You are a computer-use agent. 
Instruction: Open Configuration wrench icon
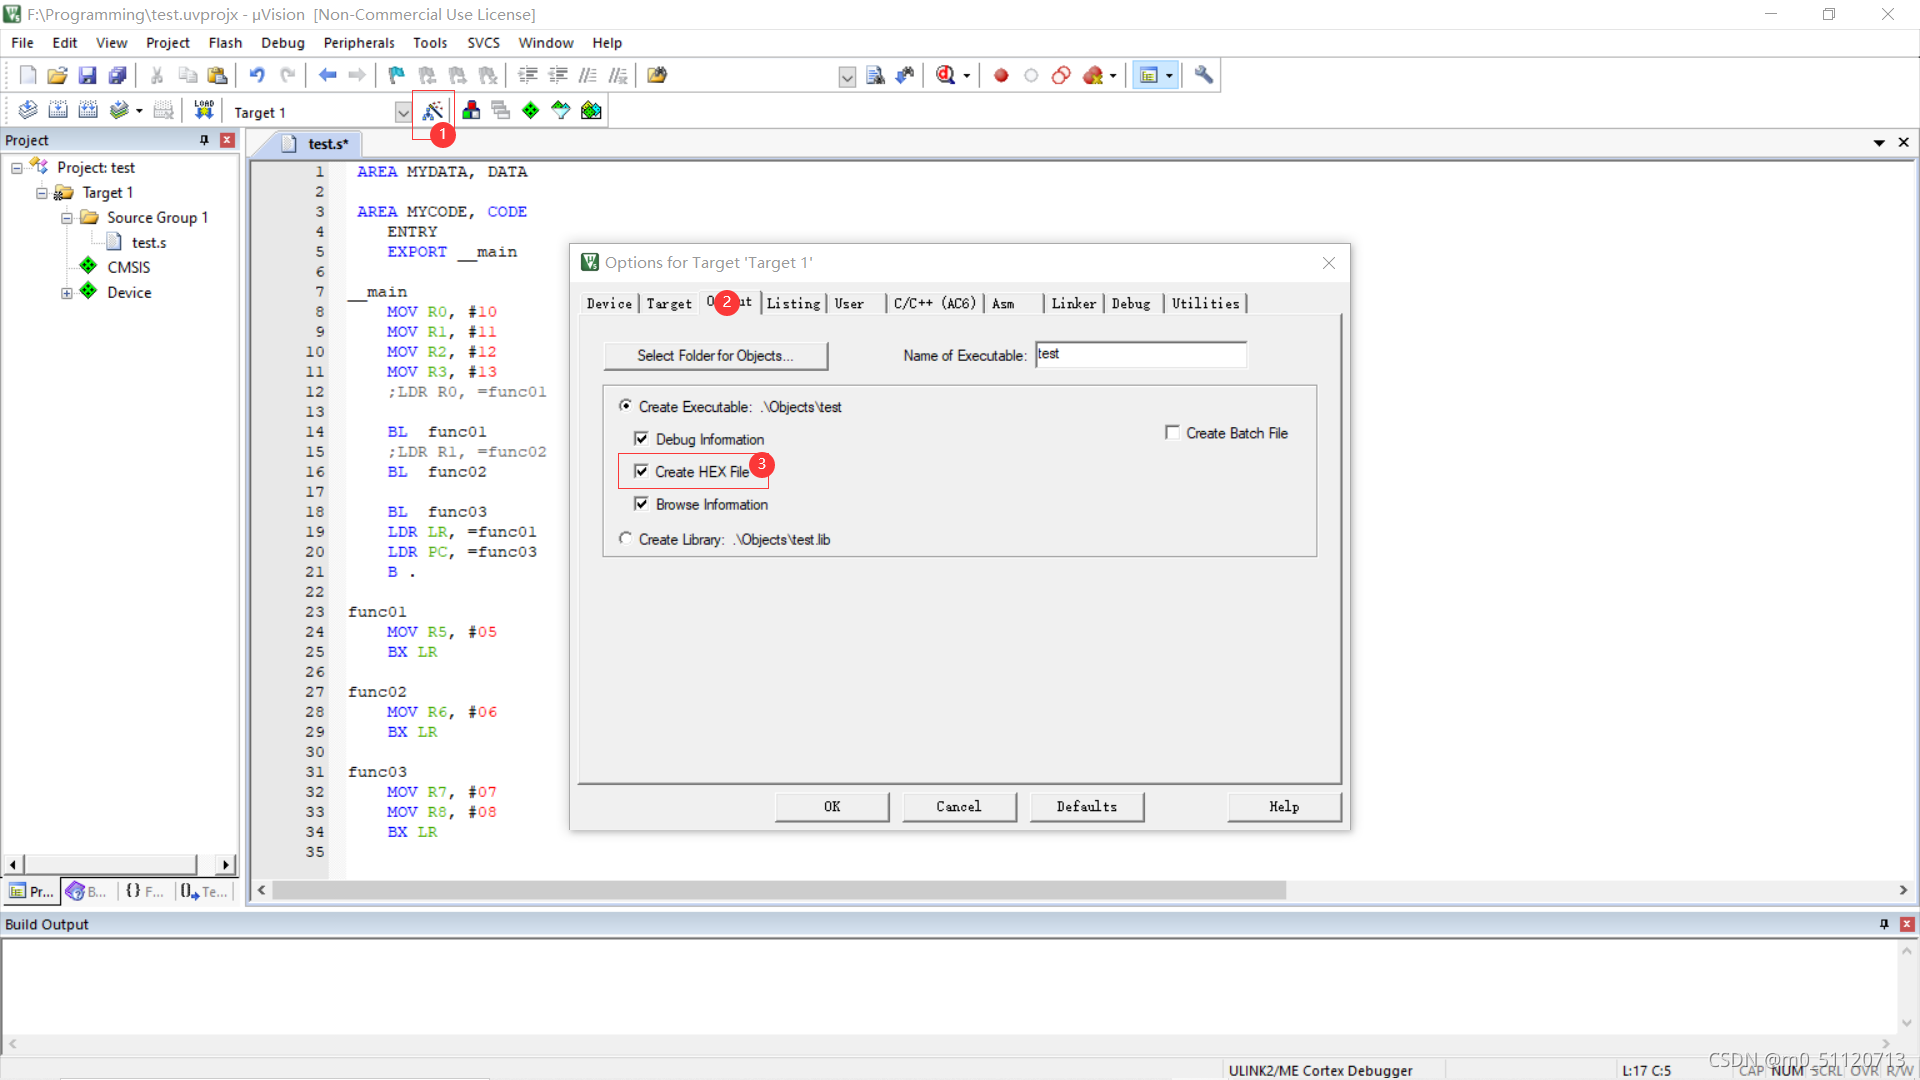1203,75
